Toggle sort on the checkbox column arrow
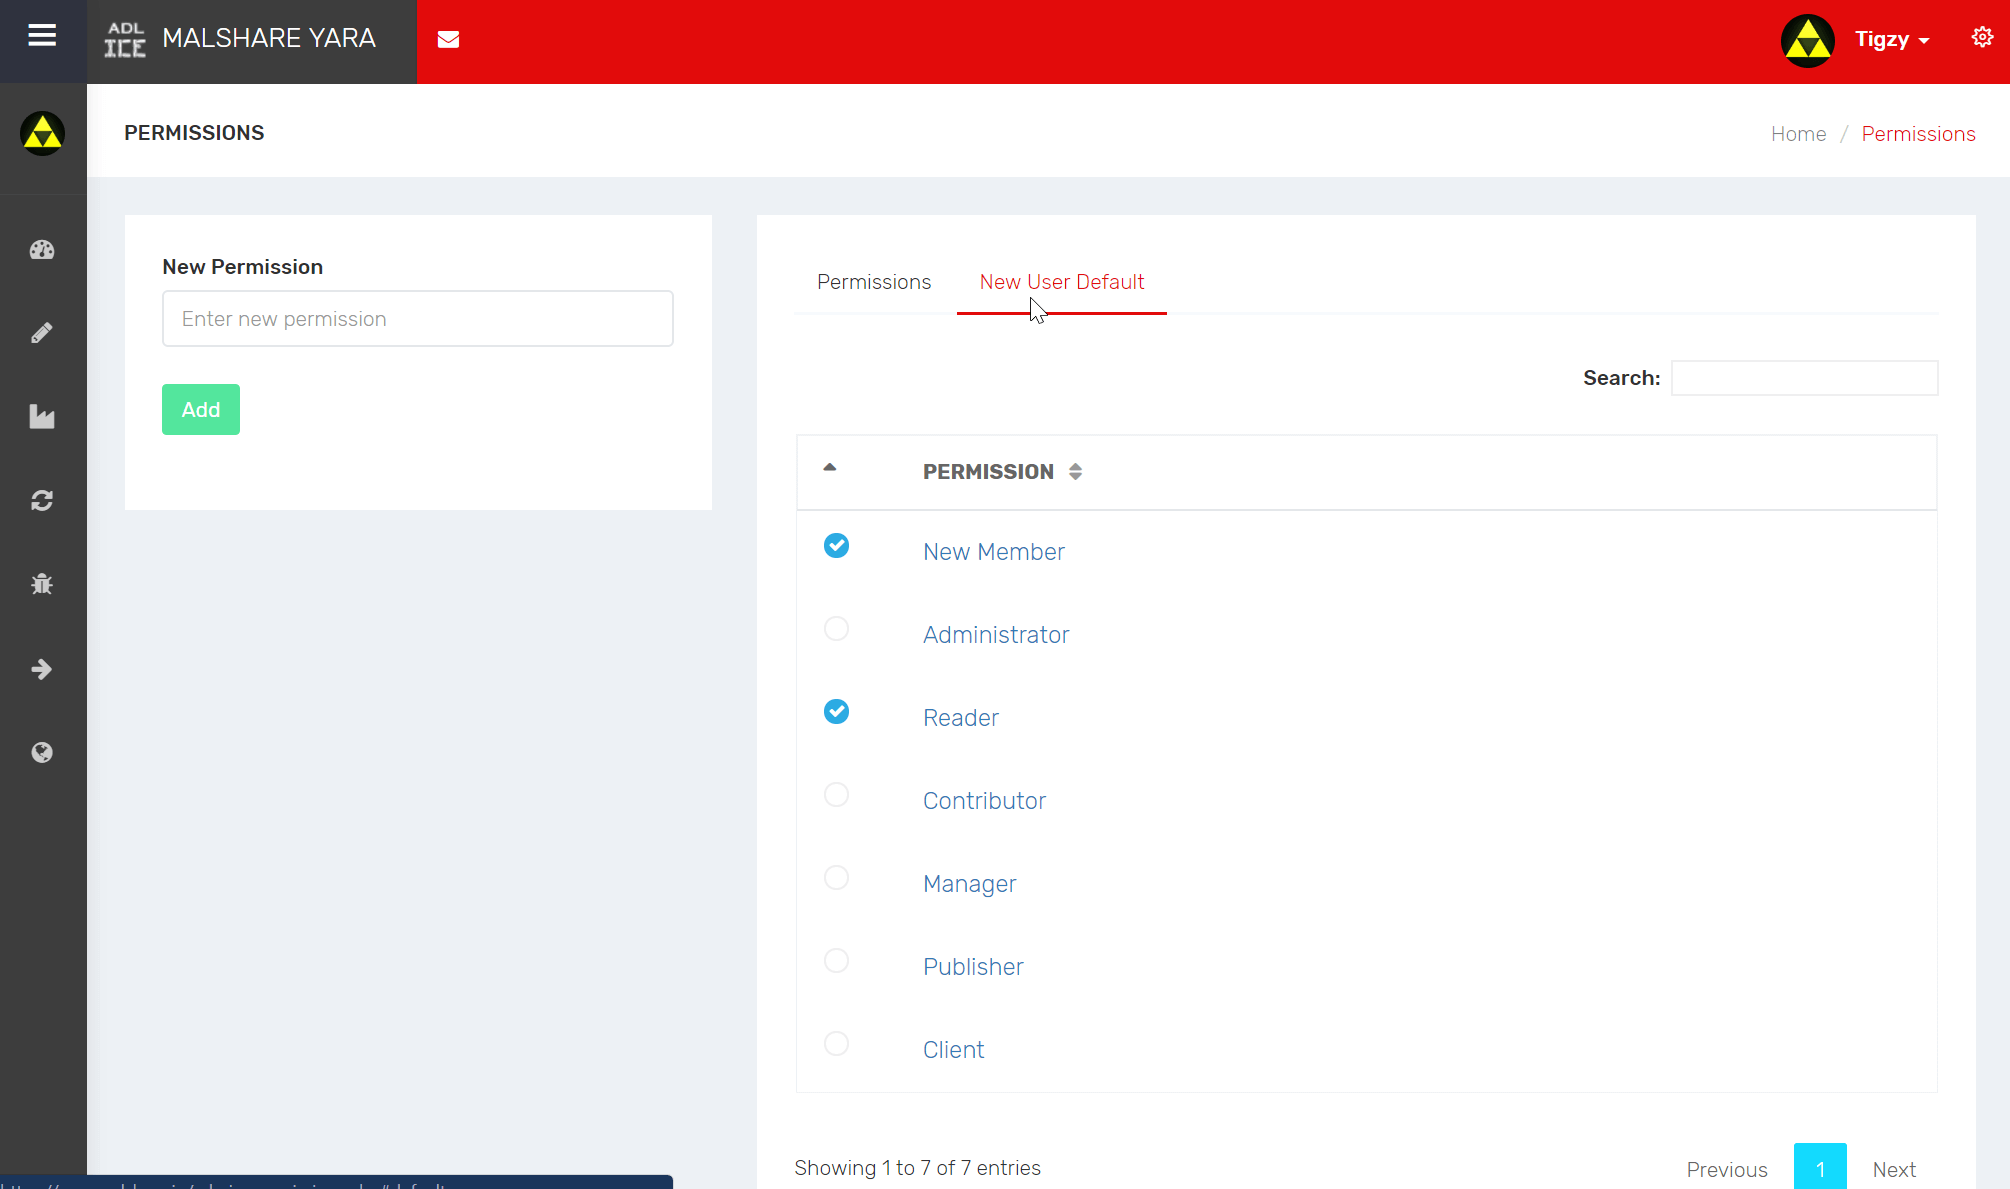This screenshot has width=2010, height=1189. (829, 468)
